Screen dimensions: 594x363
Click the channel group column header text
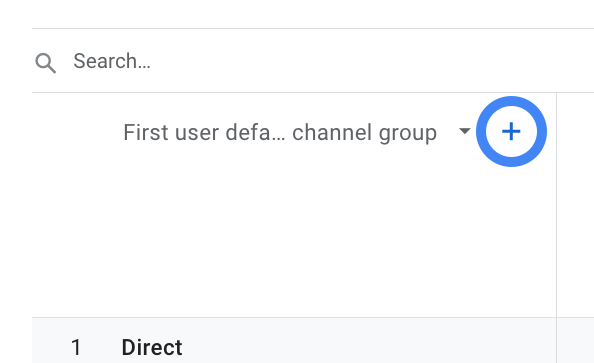(280, 133)
